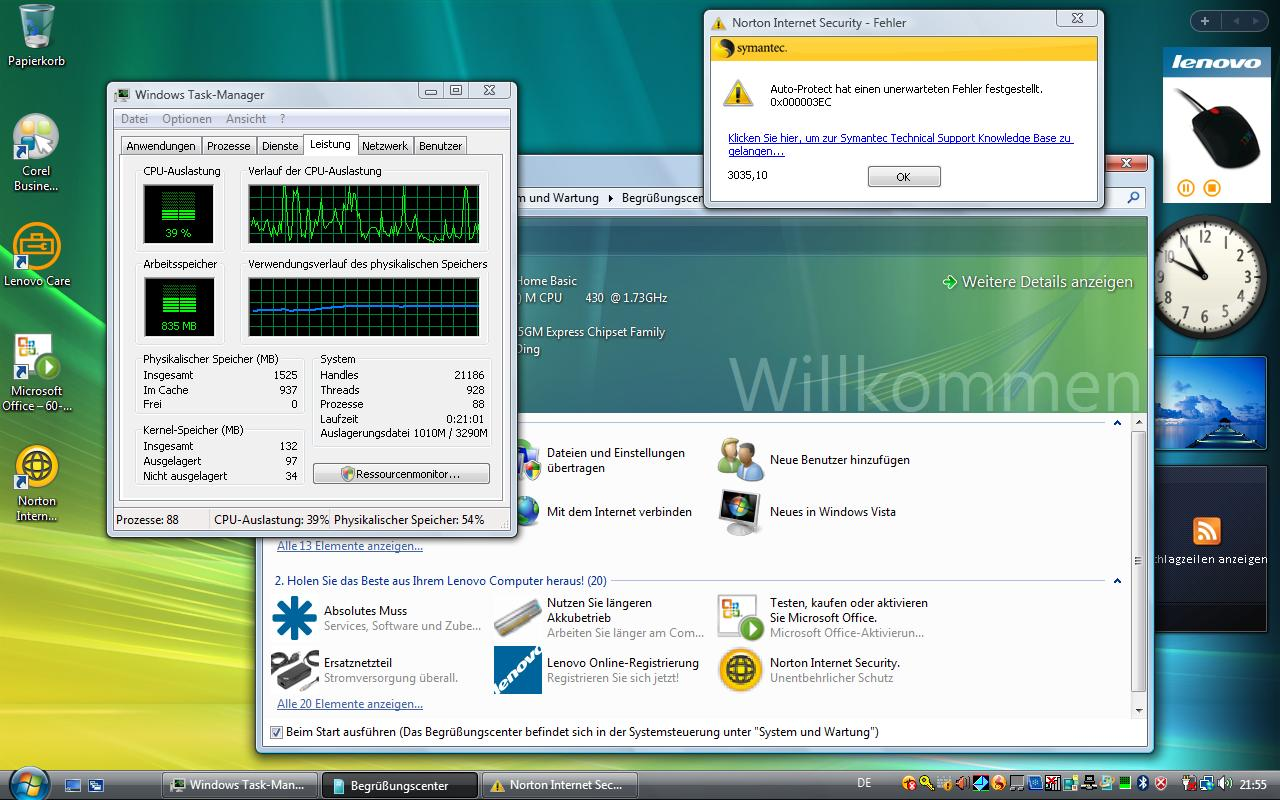Click the language bar DE indicator
The height and width of the screenshot is (800, 1280).
point(864,783)
